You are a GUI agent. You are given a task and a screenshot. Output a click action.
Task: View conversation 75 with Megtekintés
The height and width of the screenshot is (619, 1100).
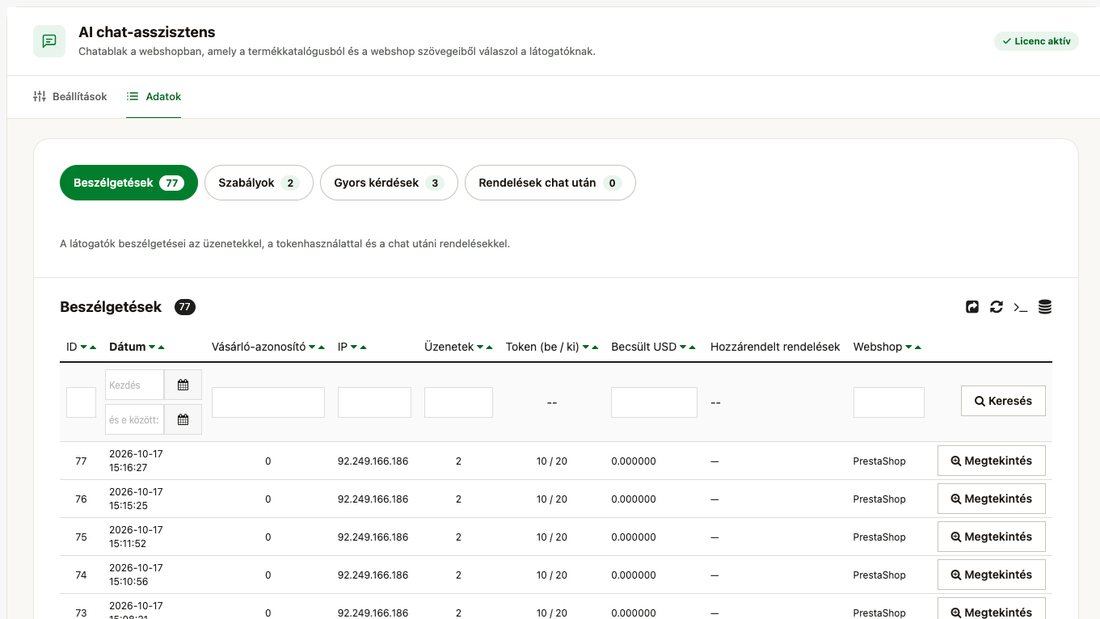pos(991,537)
